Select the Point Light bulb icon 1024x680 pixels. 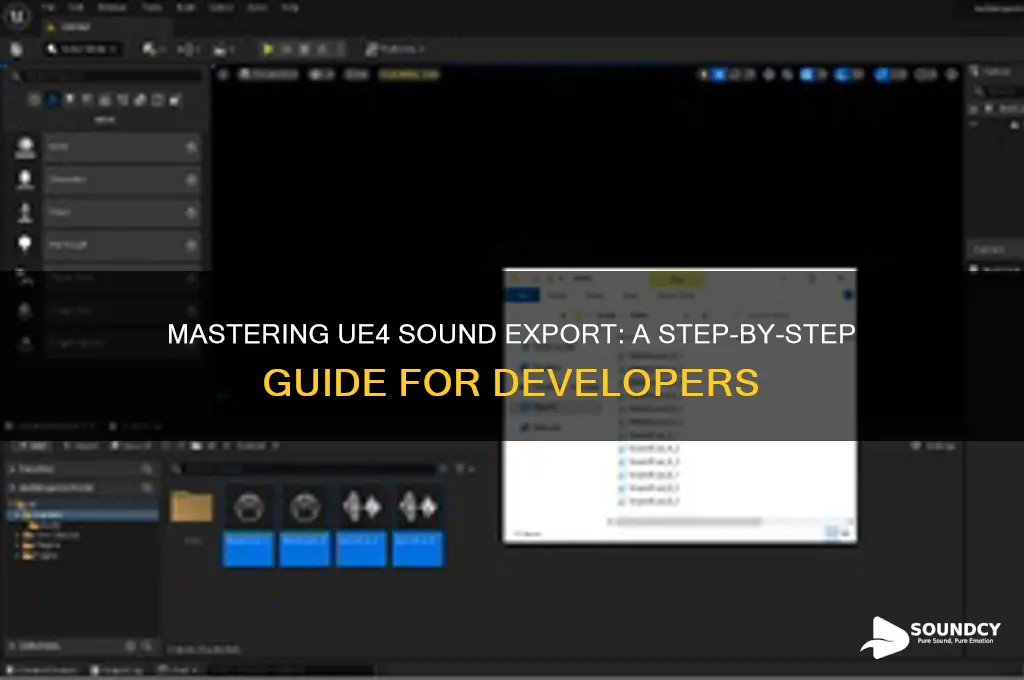click(x=25, y=244)
